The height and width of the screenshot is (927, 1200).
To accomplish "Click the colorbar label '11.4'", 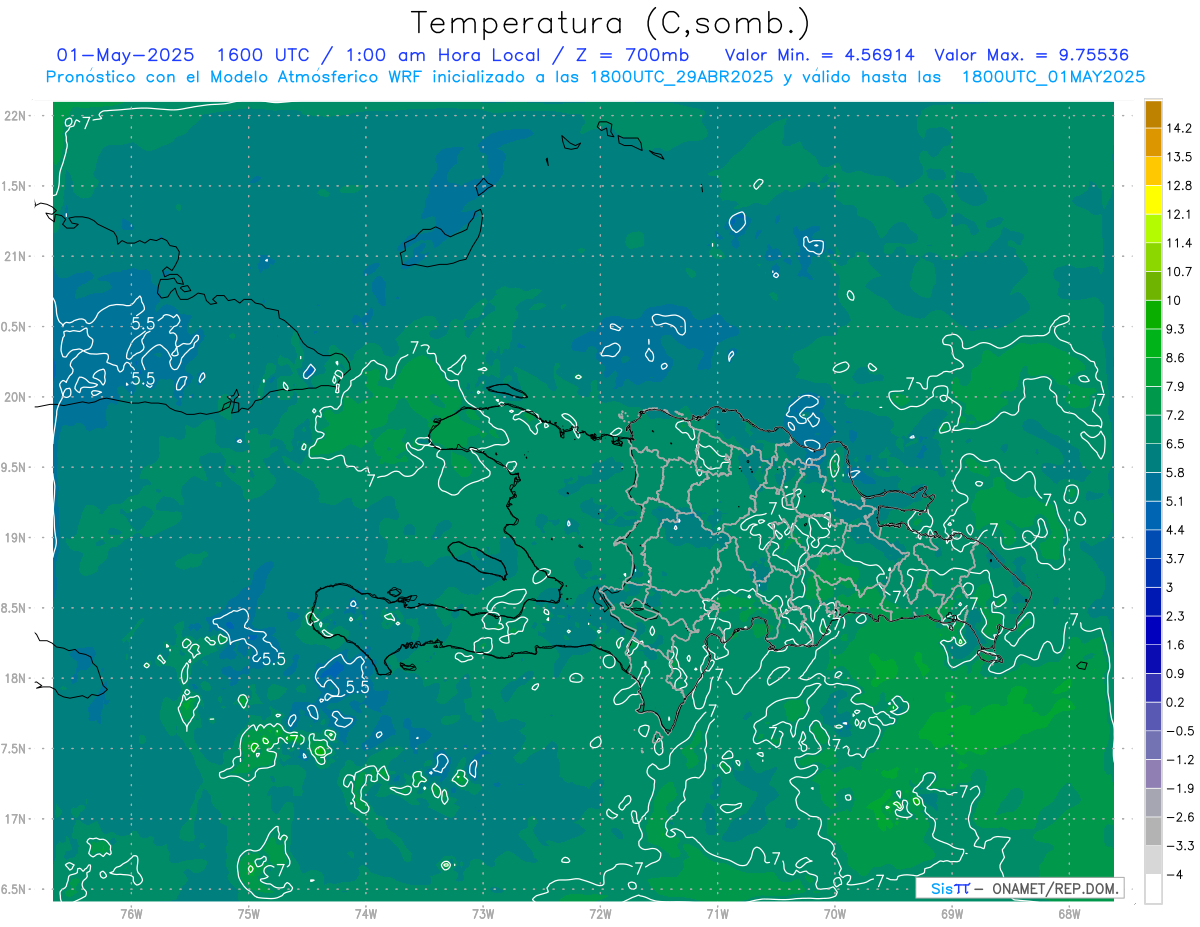I will 1179,243.
